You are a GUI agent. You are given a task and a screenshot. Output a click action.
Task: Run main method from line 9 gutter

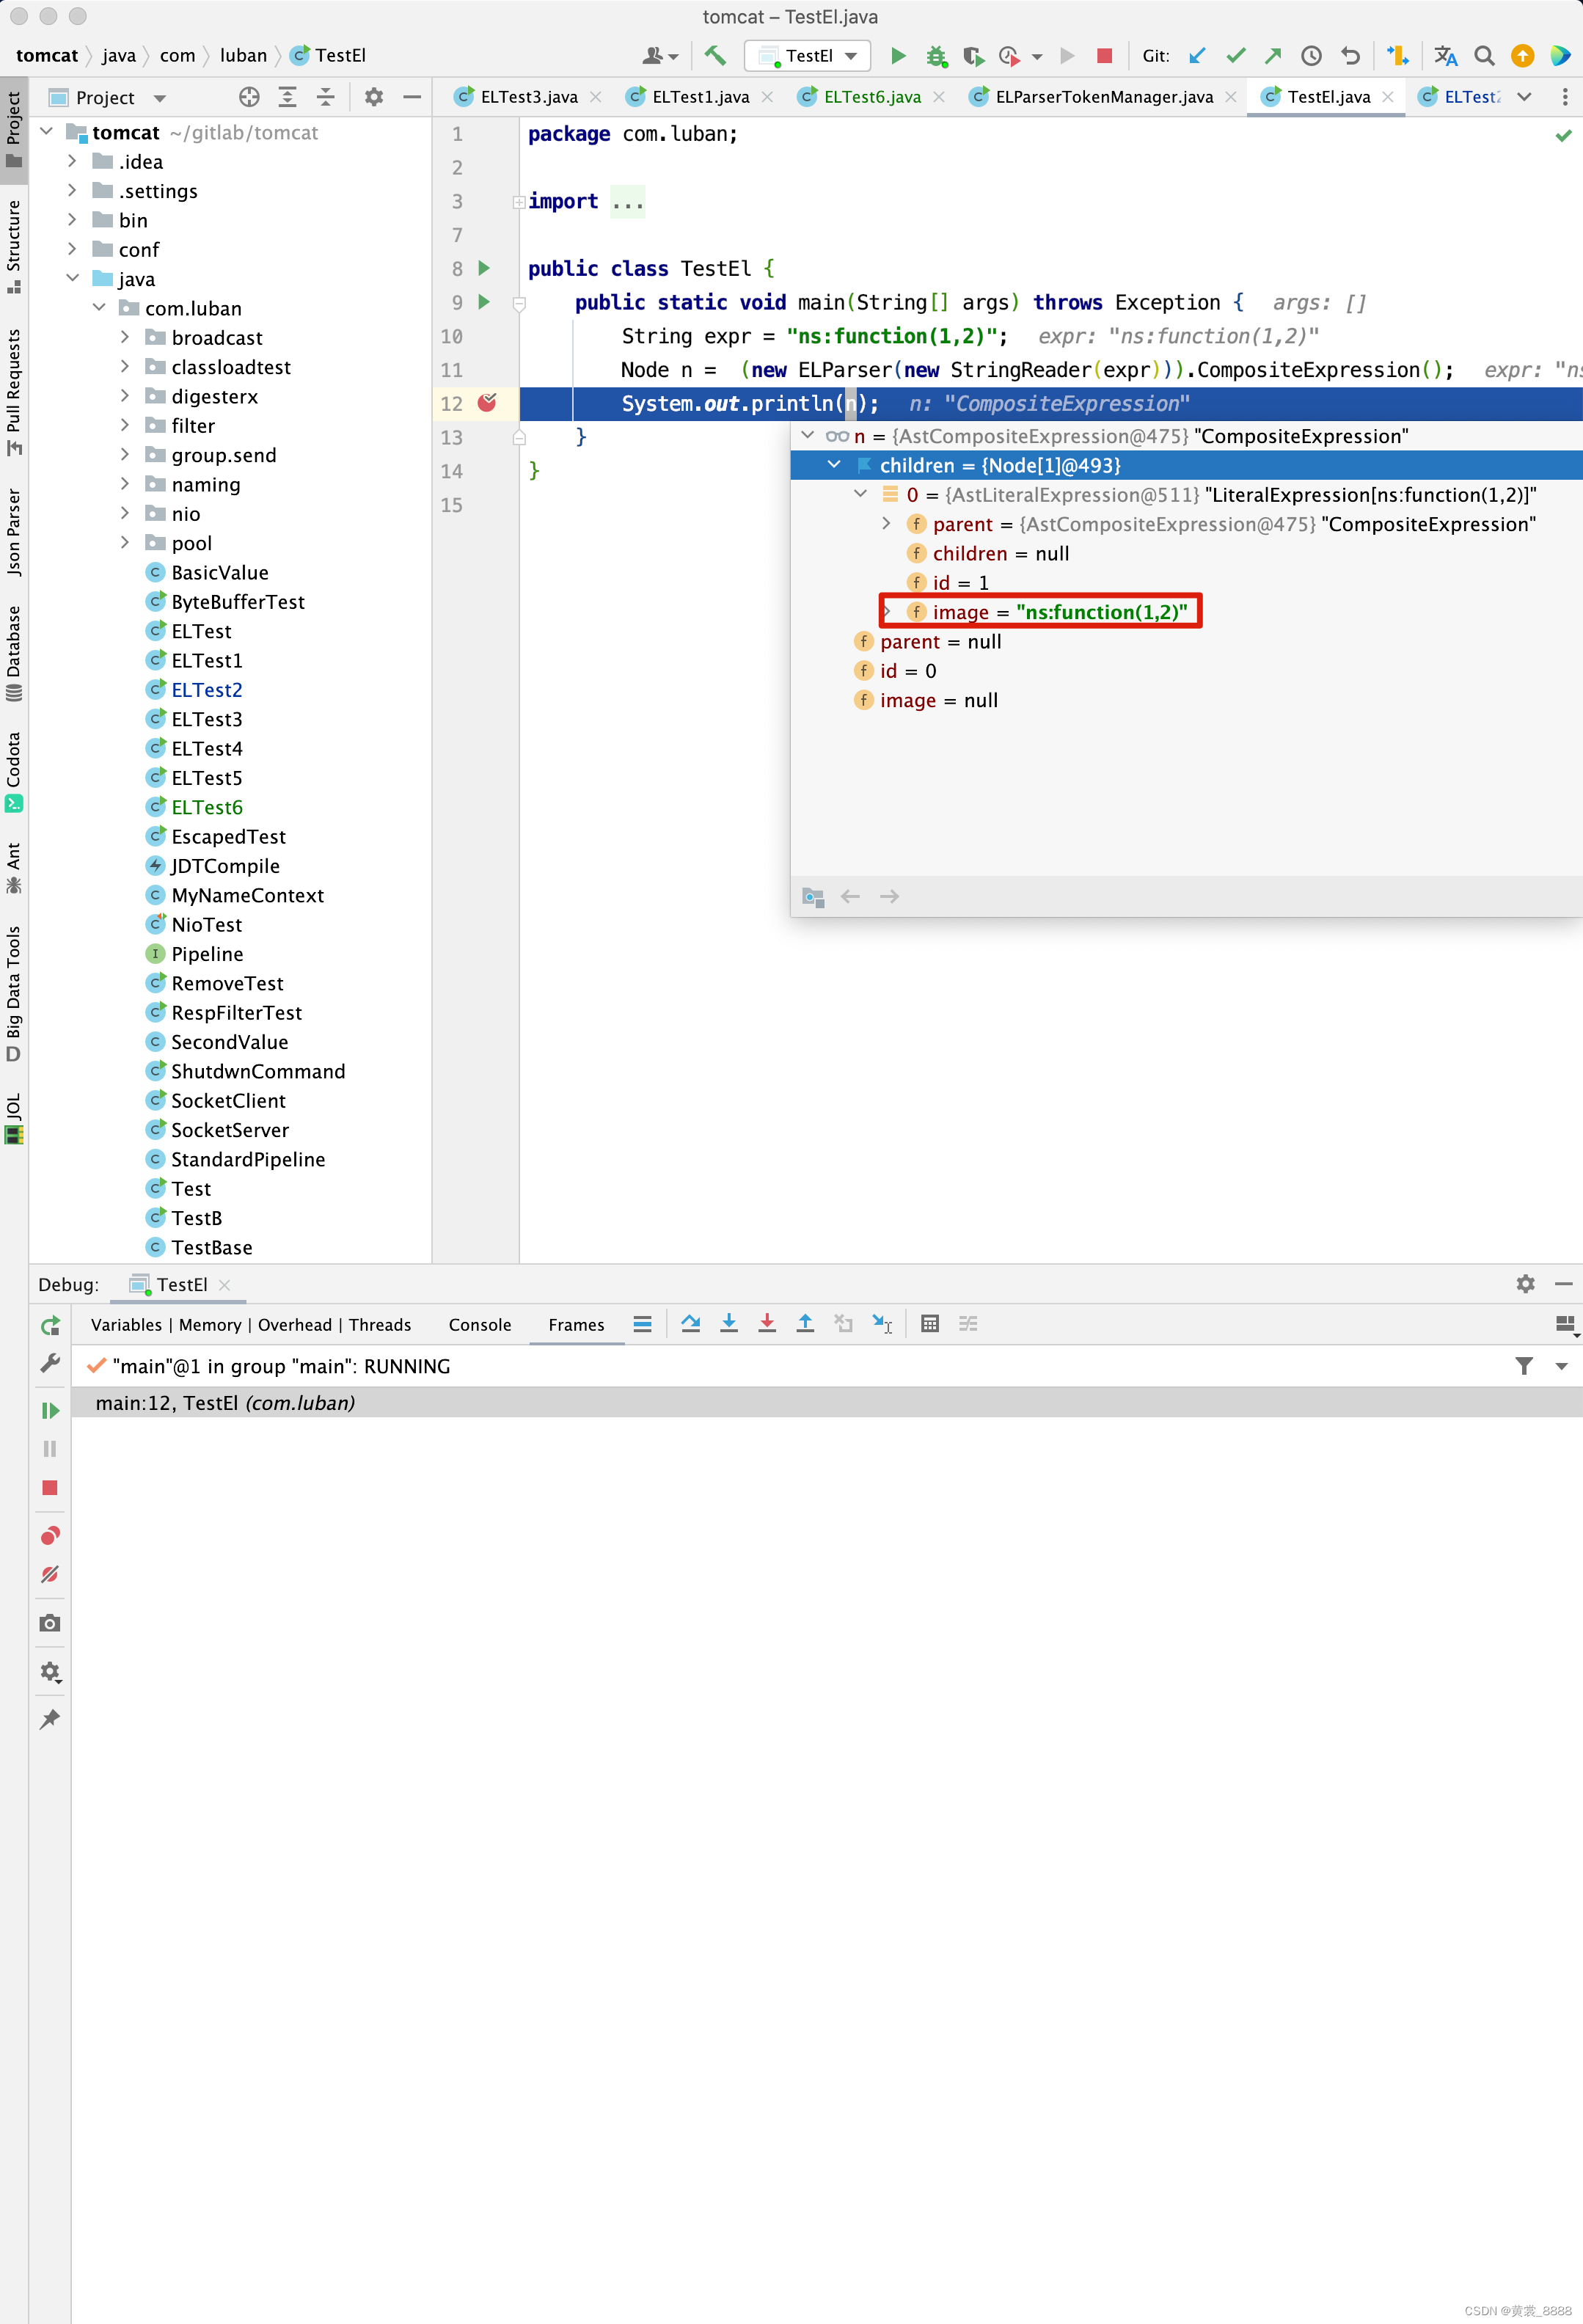coord(484,301)
